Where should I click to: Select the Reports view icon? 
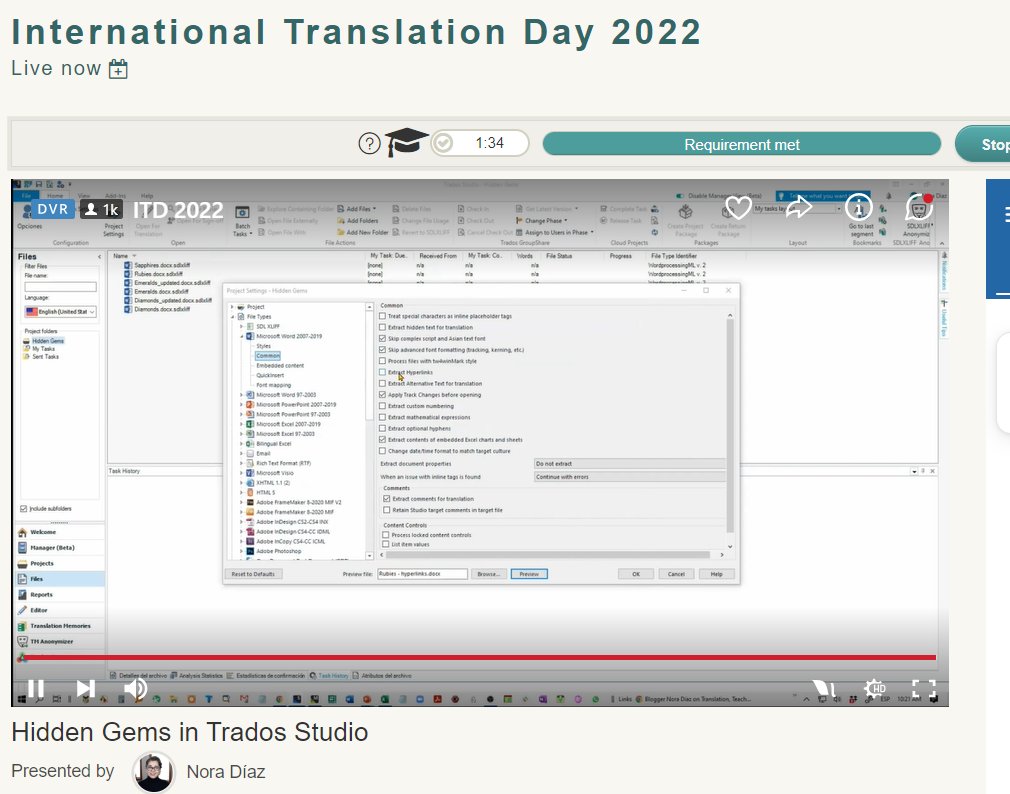pos(42,595)
